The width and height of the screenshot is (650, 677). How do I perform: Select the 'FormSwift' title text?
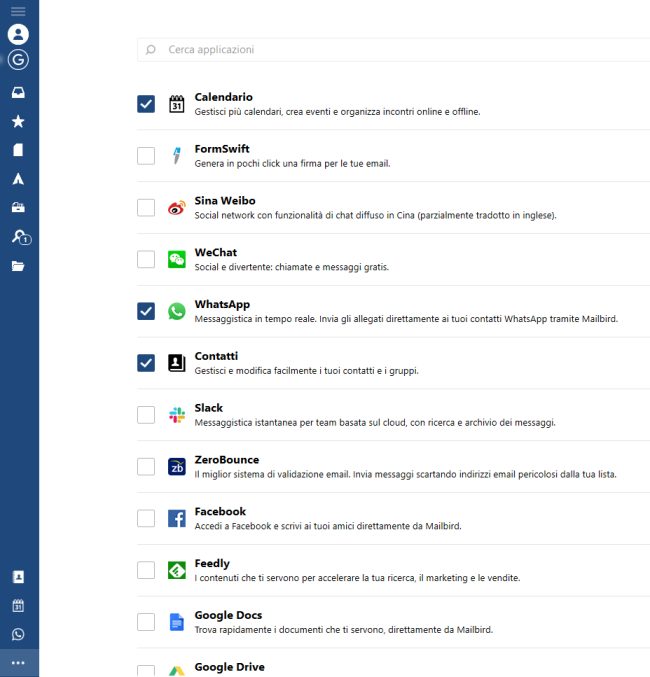pyautogui.click(x=222, y=149)
